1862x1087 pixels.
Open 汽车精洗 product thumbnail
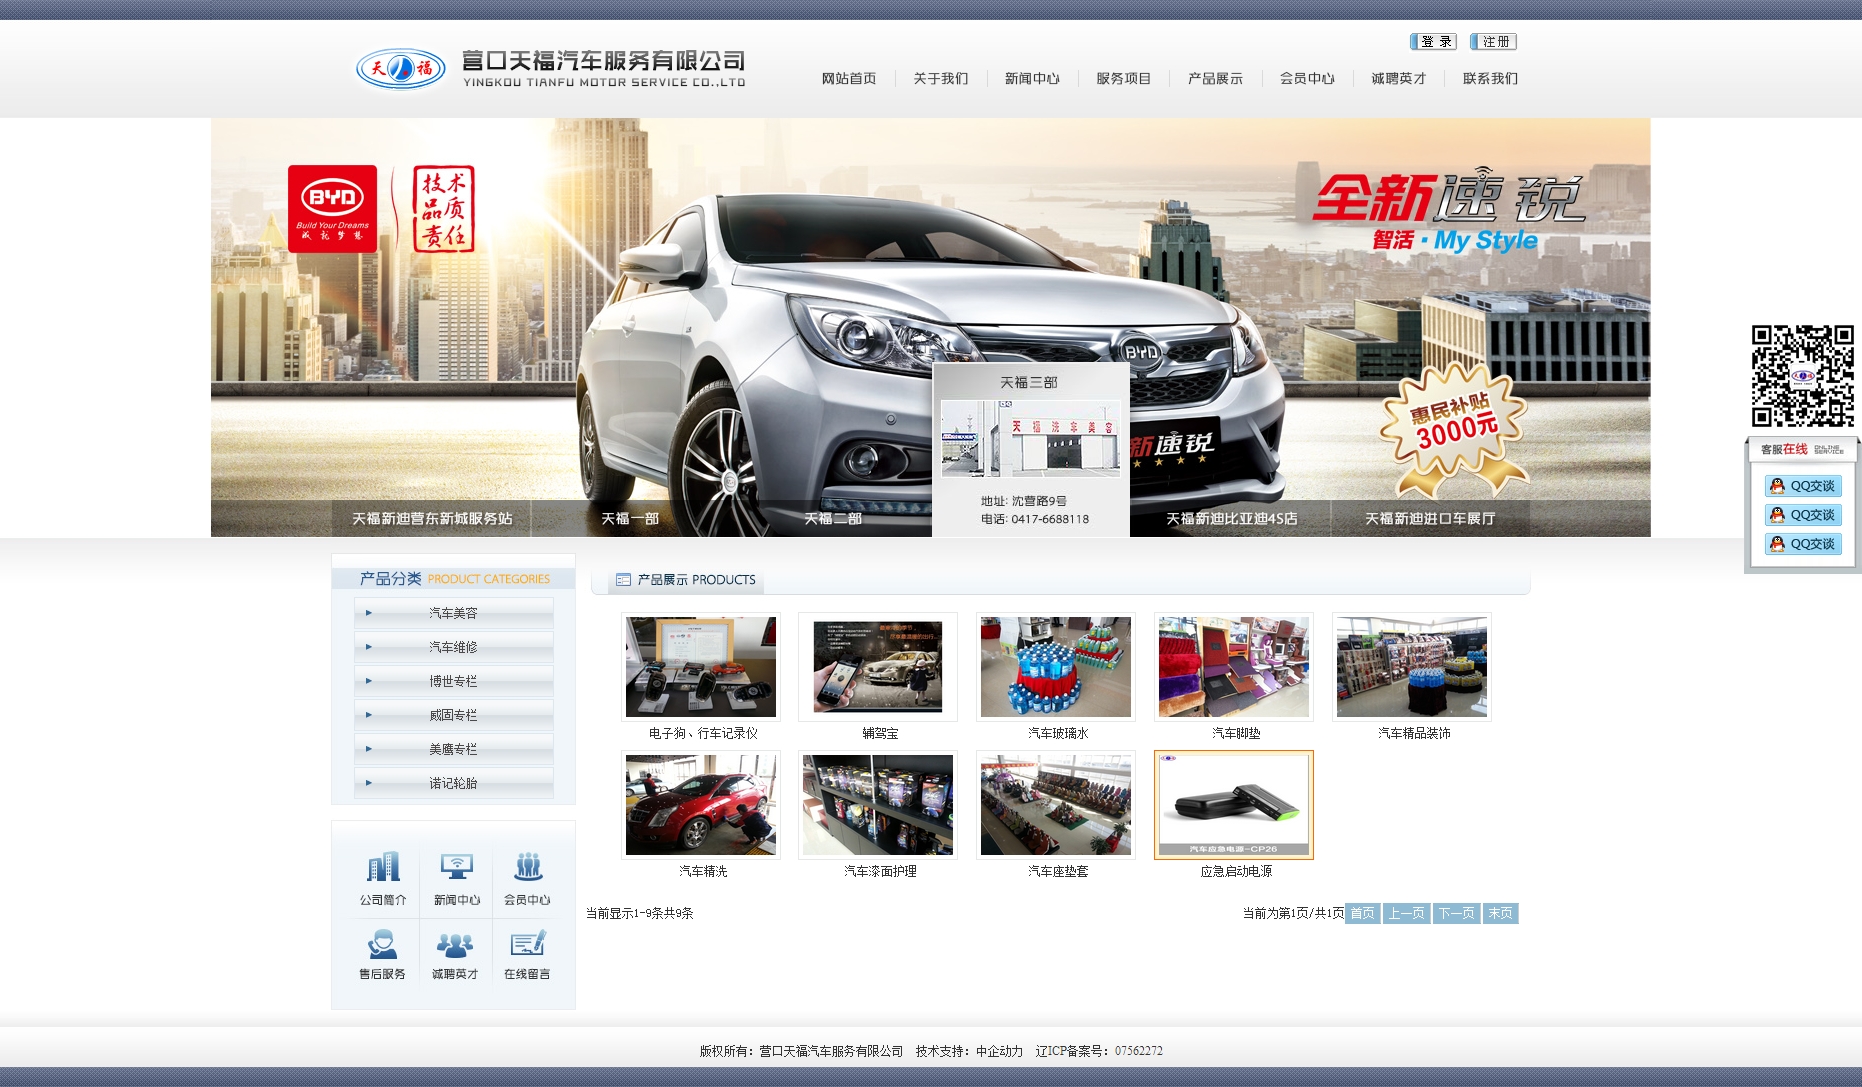(701, 805)
